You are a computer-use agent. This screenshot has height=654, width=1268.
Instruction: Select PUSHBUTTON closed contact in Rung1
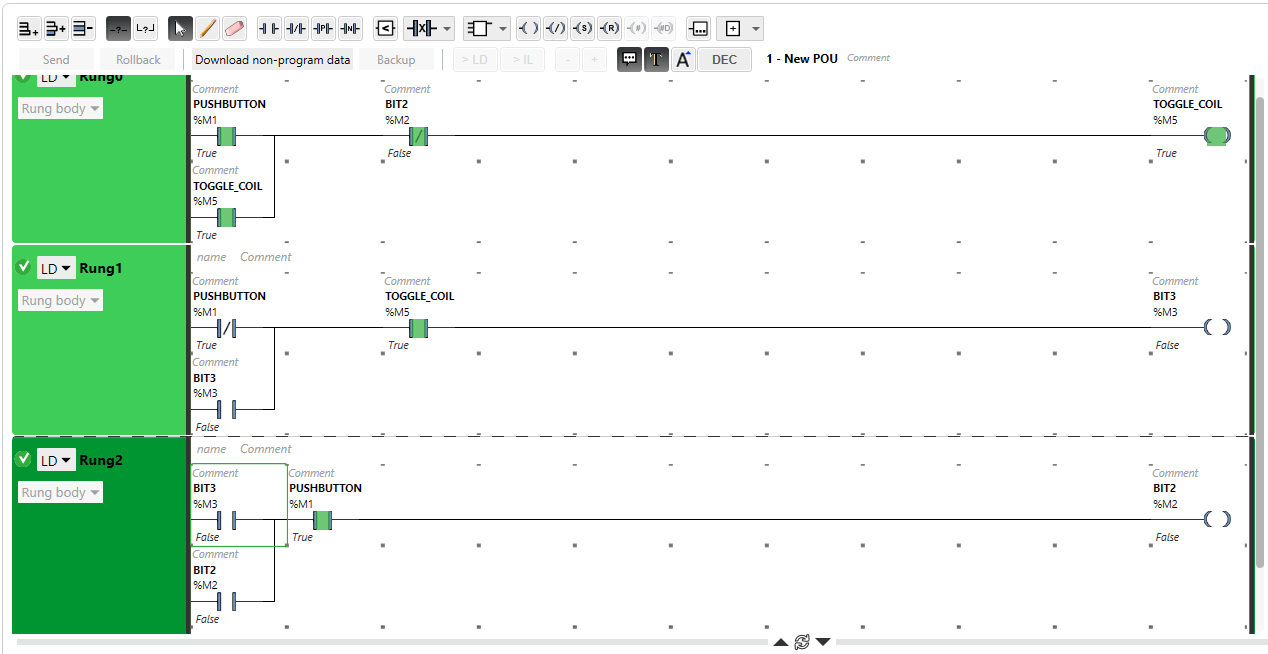click(x=227, y=328)
